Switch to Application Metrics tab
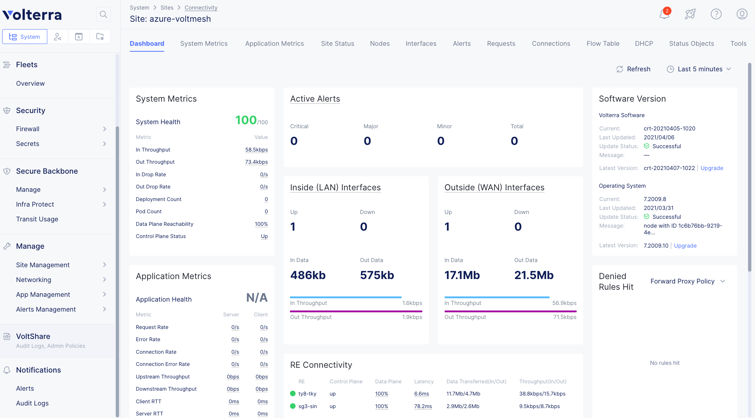The height and width of the screenshot is (418, 755). point(274,43)
